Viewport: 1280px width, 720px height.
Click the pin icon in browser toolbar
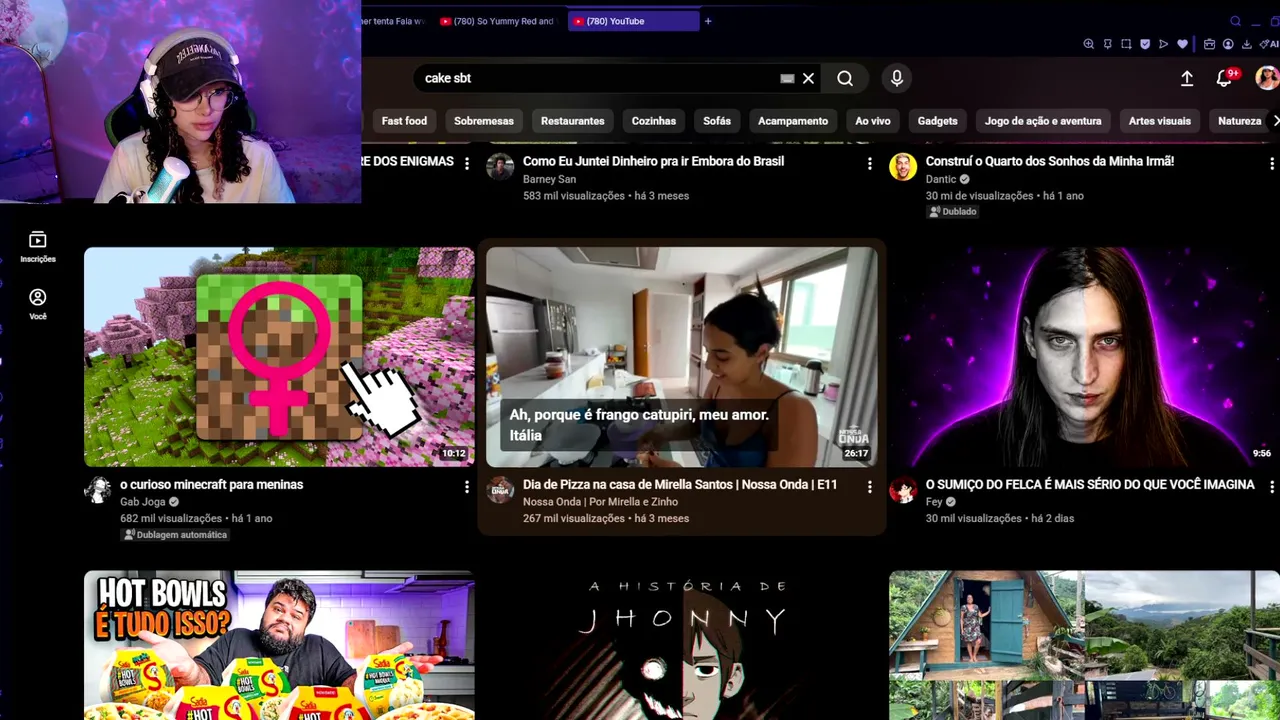point(1107,44)
